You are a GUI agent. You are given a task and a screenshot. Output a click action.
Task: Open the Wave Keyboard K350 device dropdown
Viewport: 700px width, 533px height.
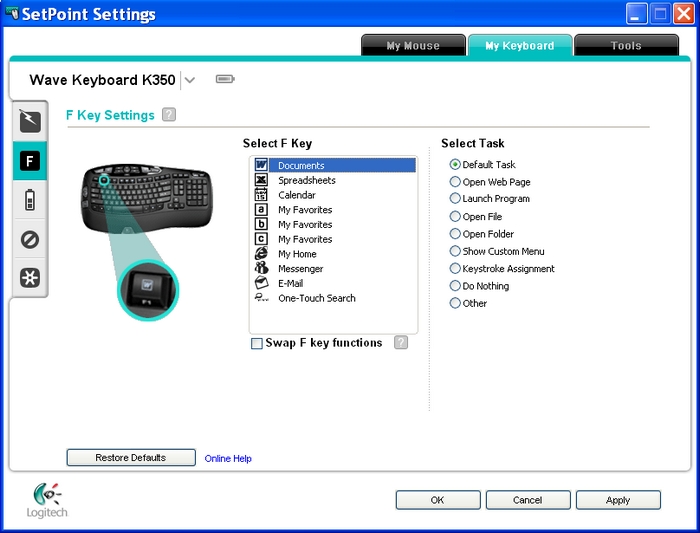click(190, 80)
